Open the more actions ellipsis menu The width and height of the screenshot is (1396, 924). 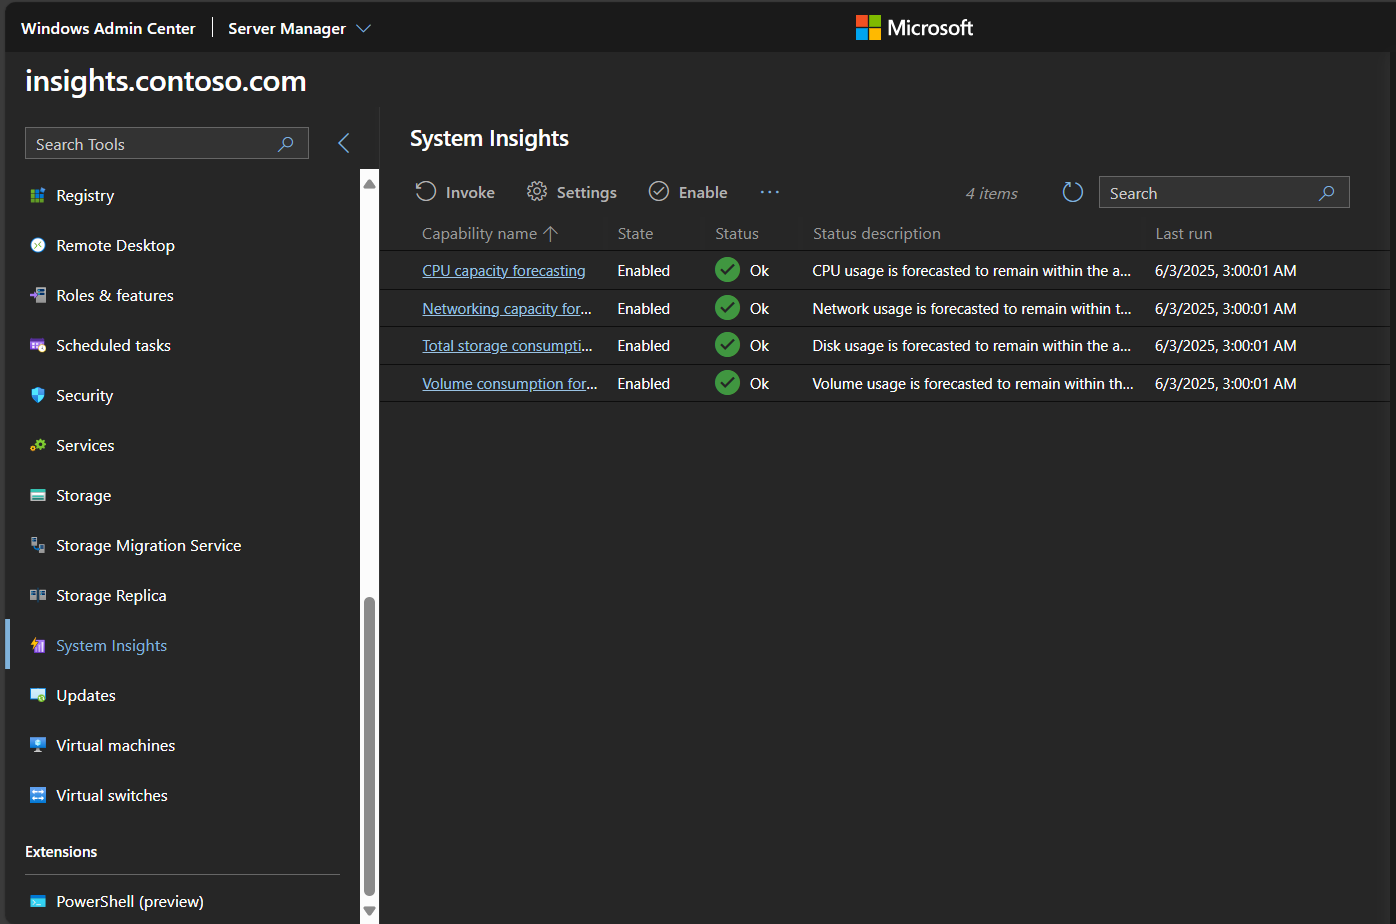(769, 192)
